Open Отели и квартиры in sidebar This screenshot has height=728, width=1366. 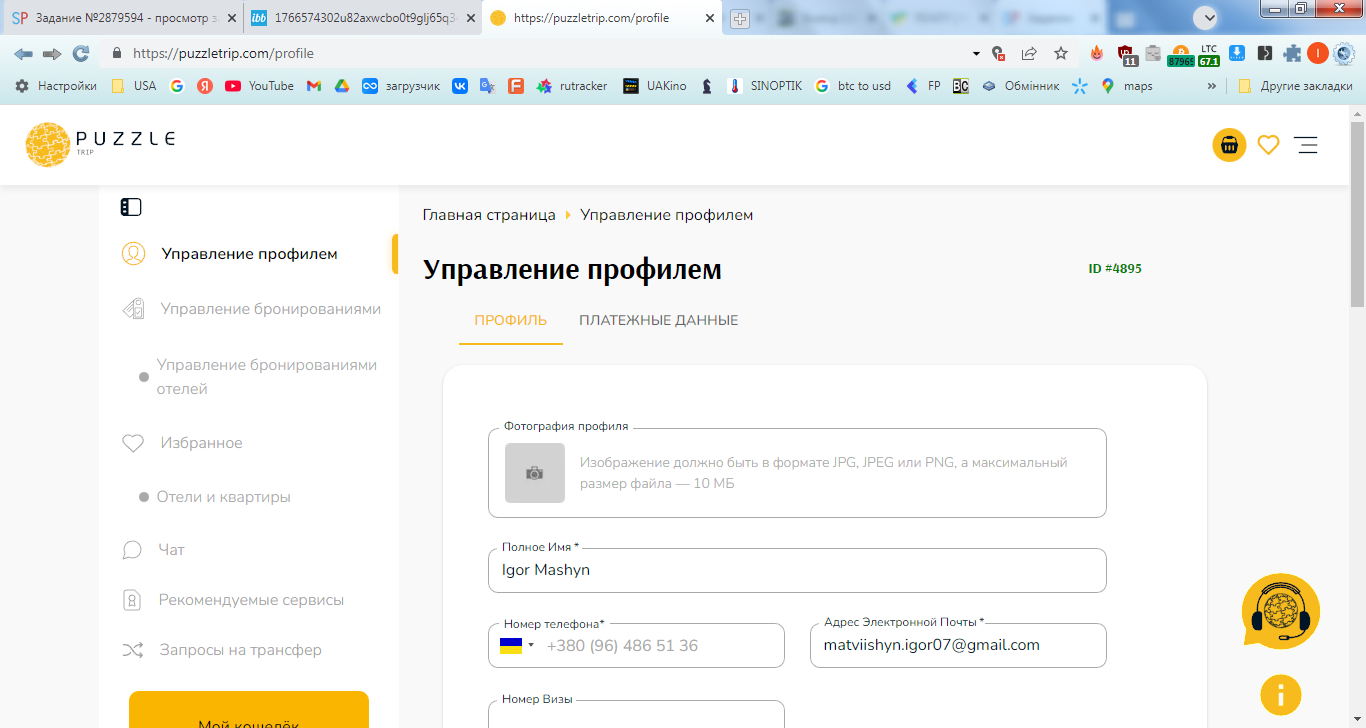click(214, 497)
